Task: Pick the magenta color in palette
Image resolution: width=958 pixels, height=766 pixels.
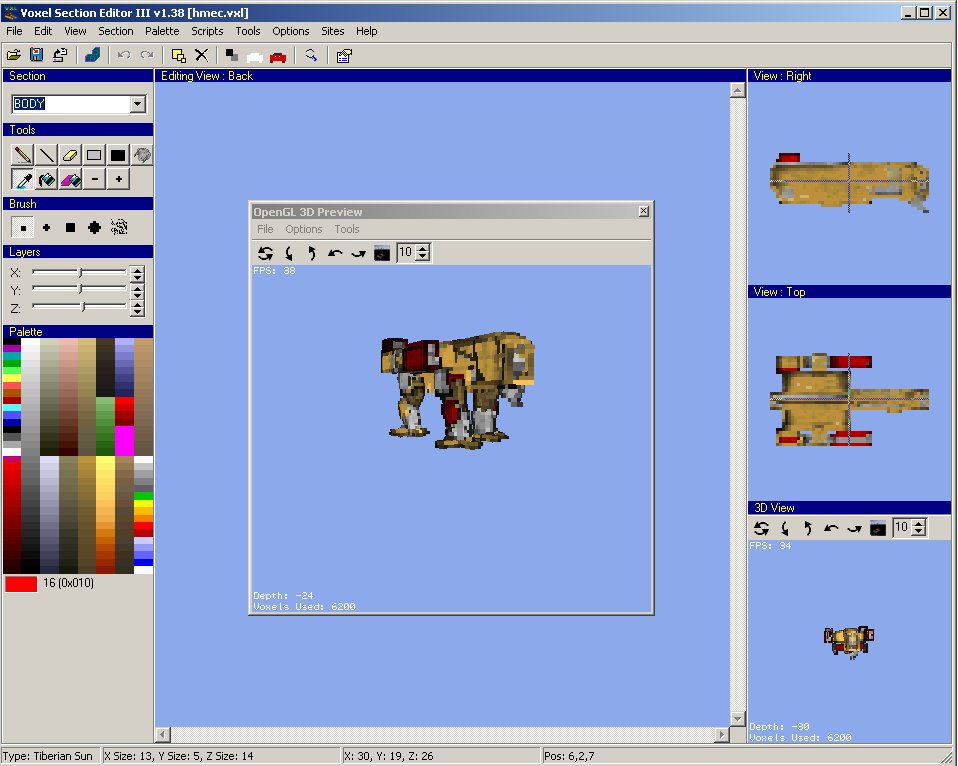Action: [124, 440]
